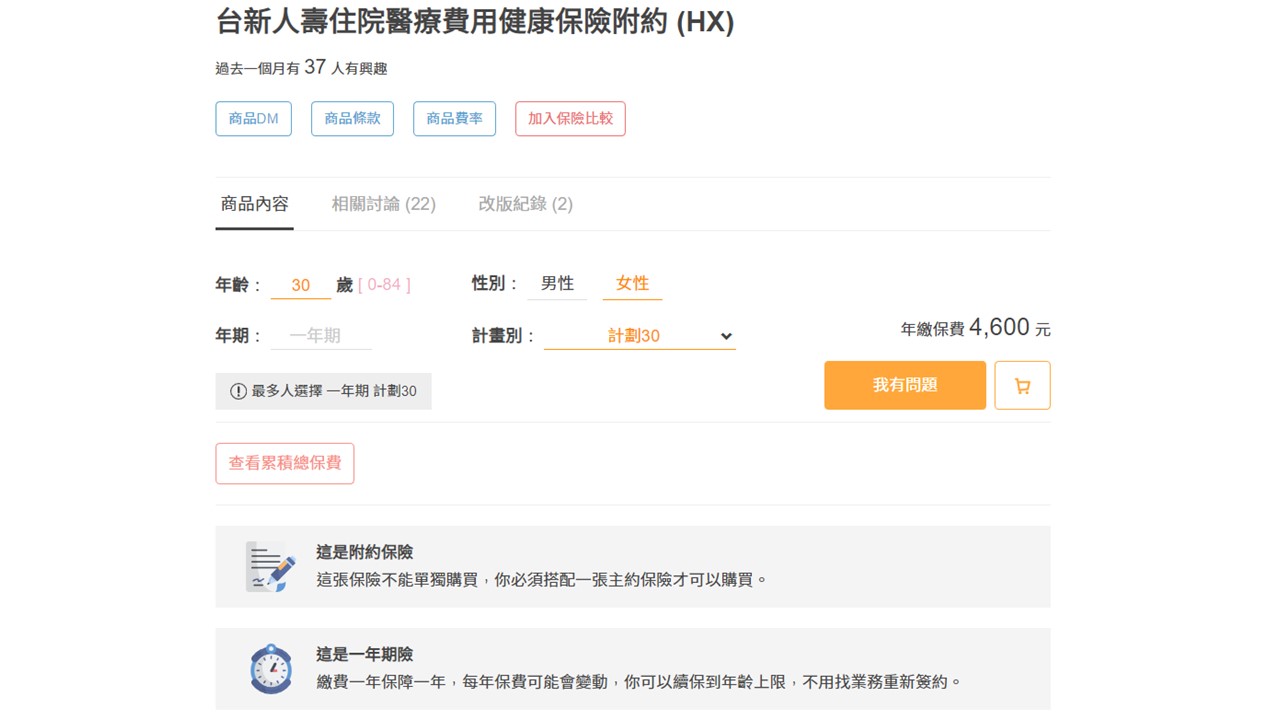Click the 年繳保費 4,600 元 amount
Image resolution: width=1280 pixels, height=720 pixels.
pyautogui.click(x=976, y=328)
